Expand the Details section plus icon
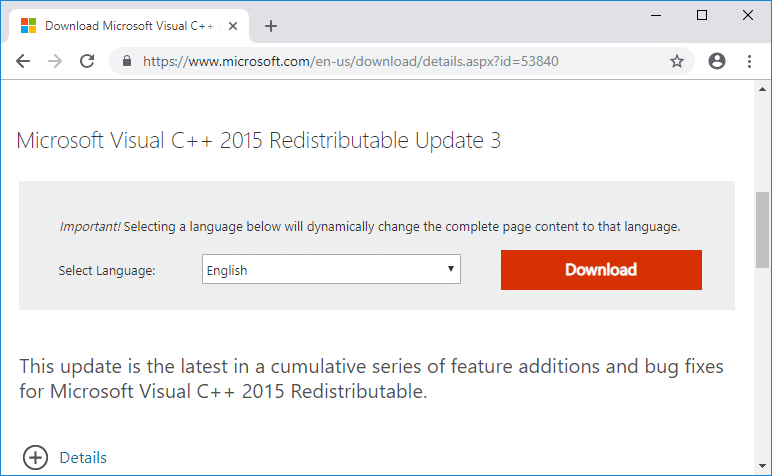772x476 pixels. pyautogui.click(x=36, y=458)
